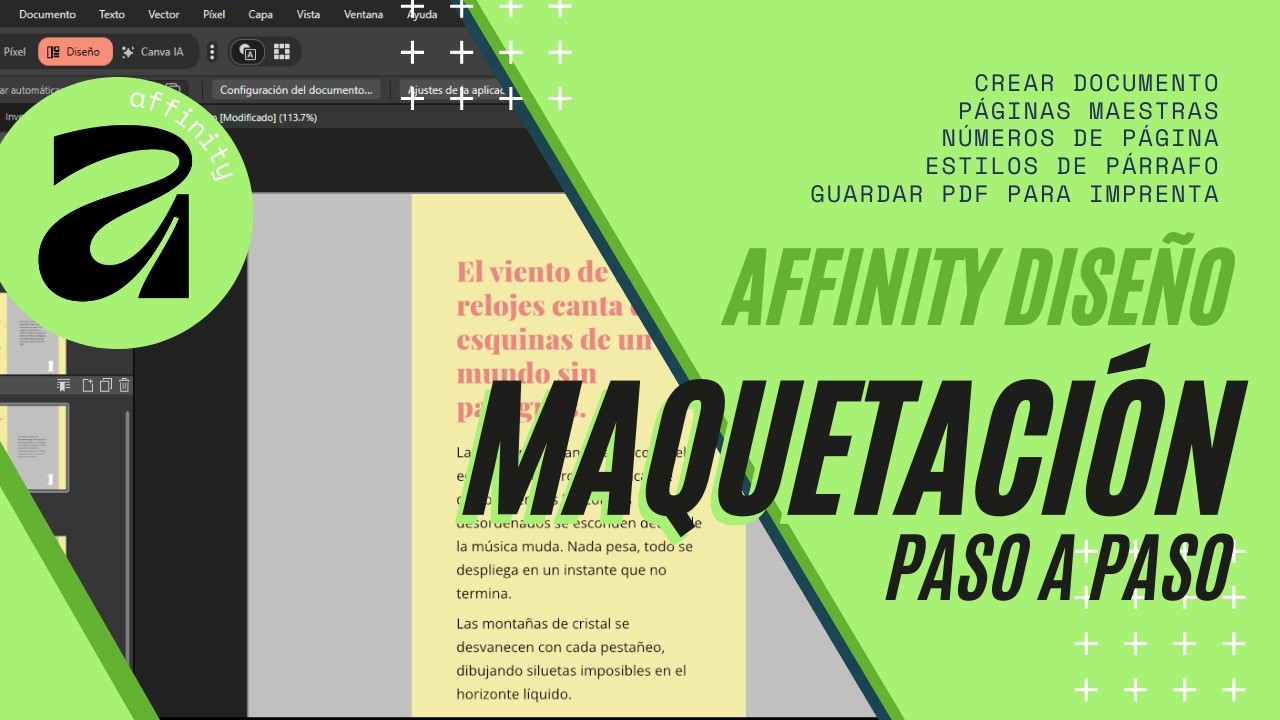The image size is (1280, 720).
Task: Switch to the Canva IA tab
Action: pos(153,52)
